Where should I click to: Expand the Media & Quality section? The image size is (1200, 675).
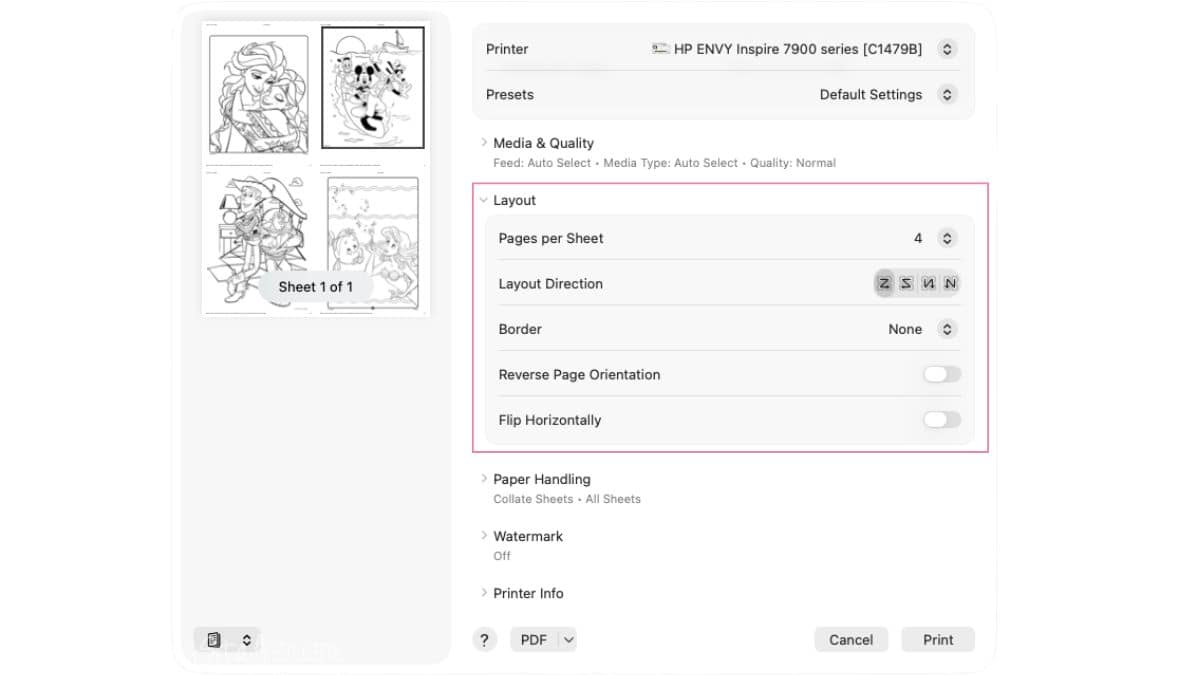(x=484, y=143)
